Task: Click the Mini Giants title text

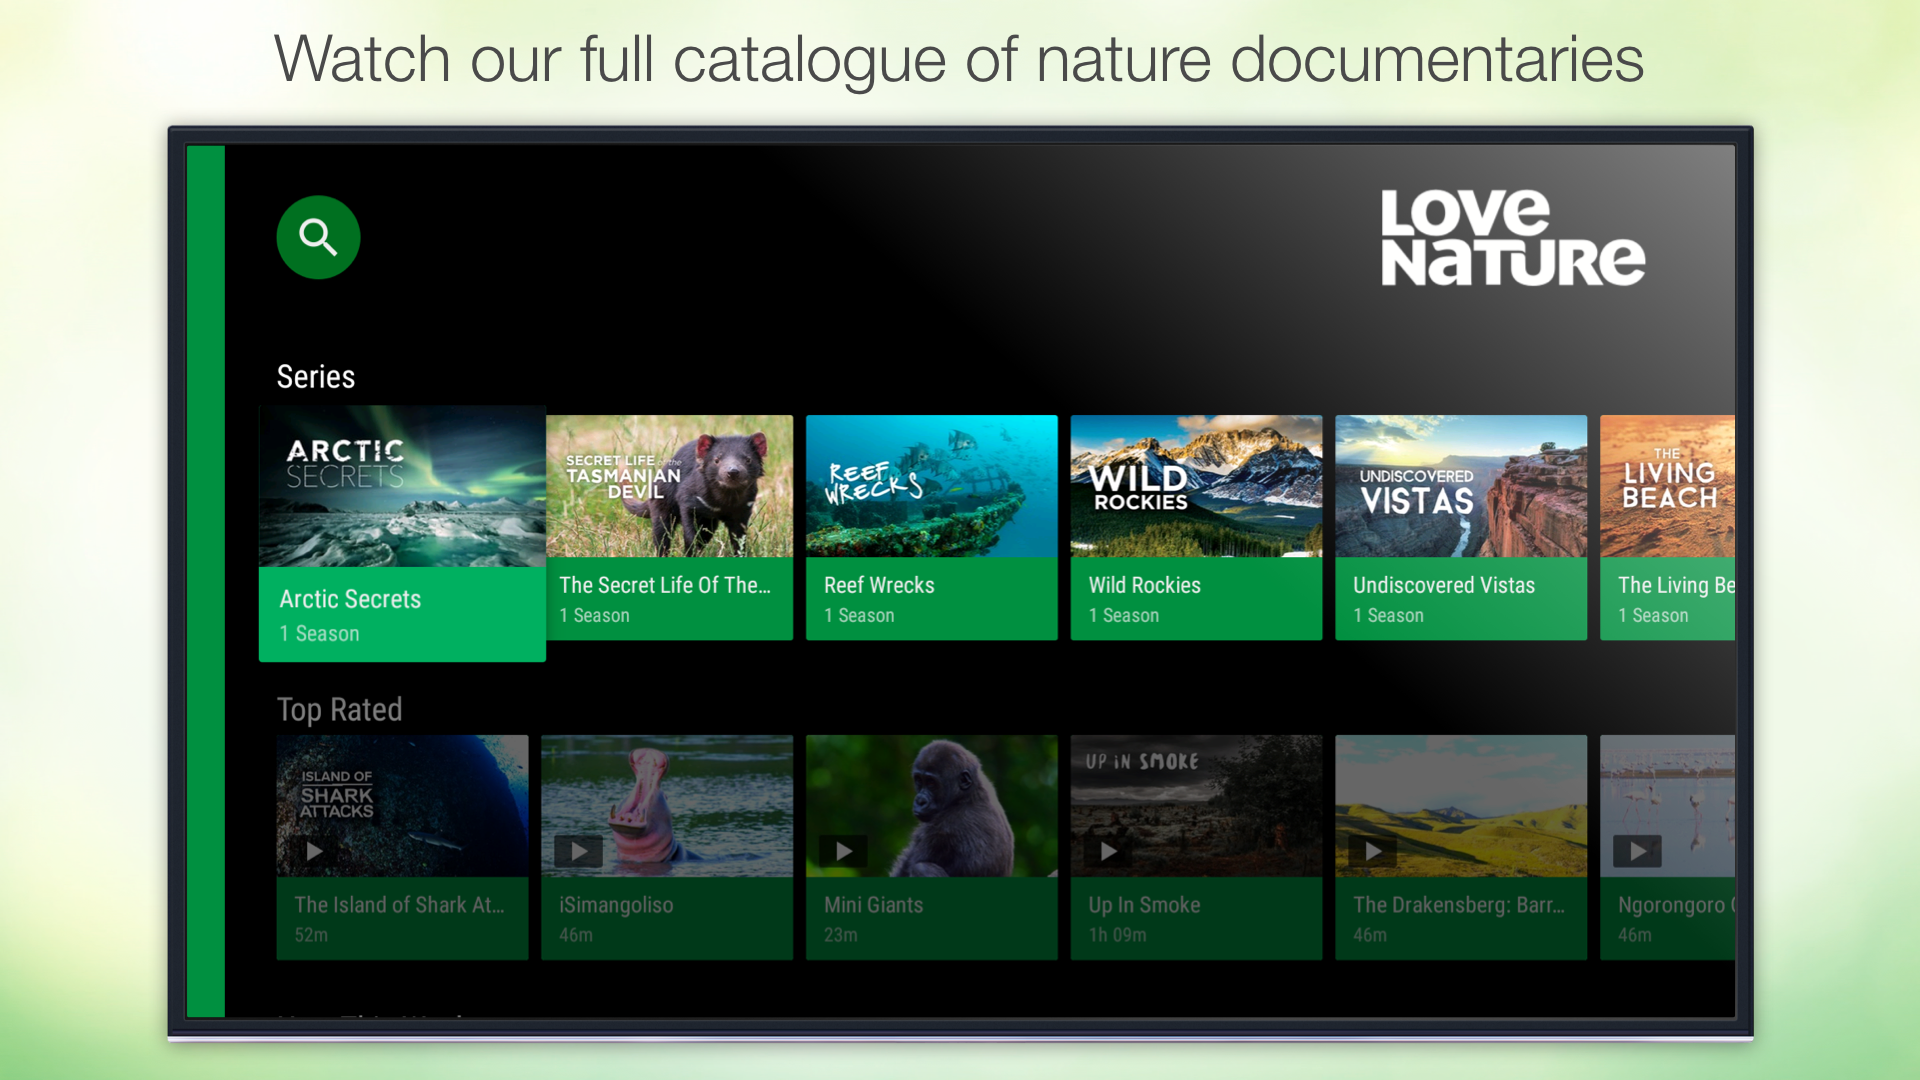Action: click(873, 905)
